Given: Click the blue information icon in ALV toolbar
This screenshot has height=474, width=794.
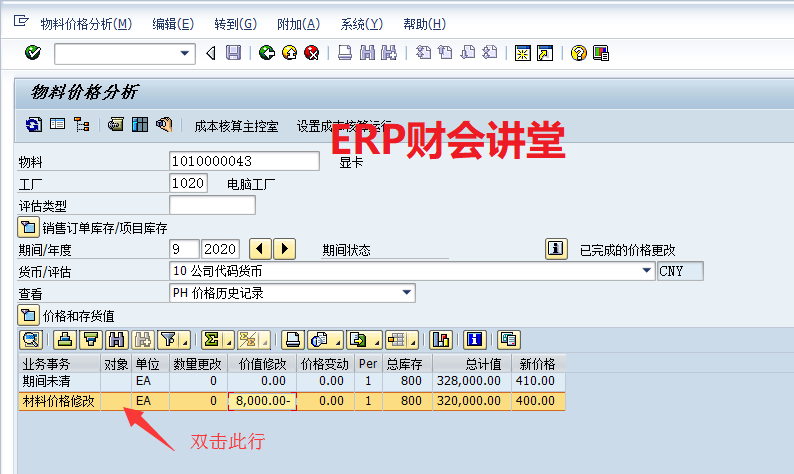Looking at the screenshot, I should (475, 339).
